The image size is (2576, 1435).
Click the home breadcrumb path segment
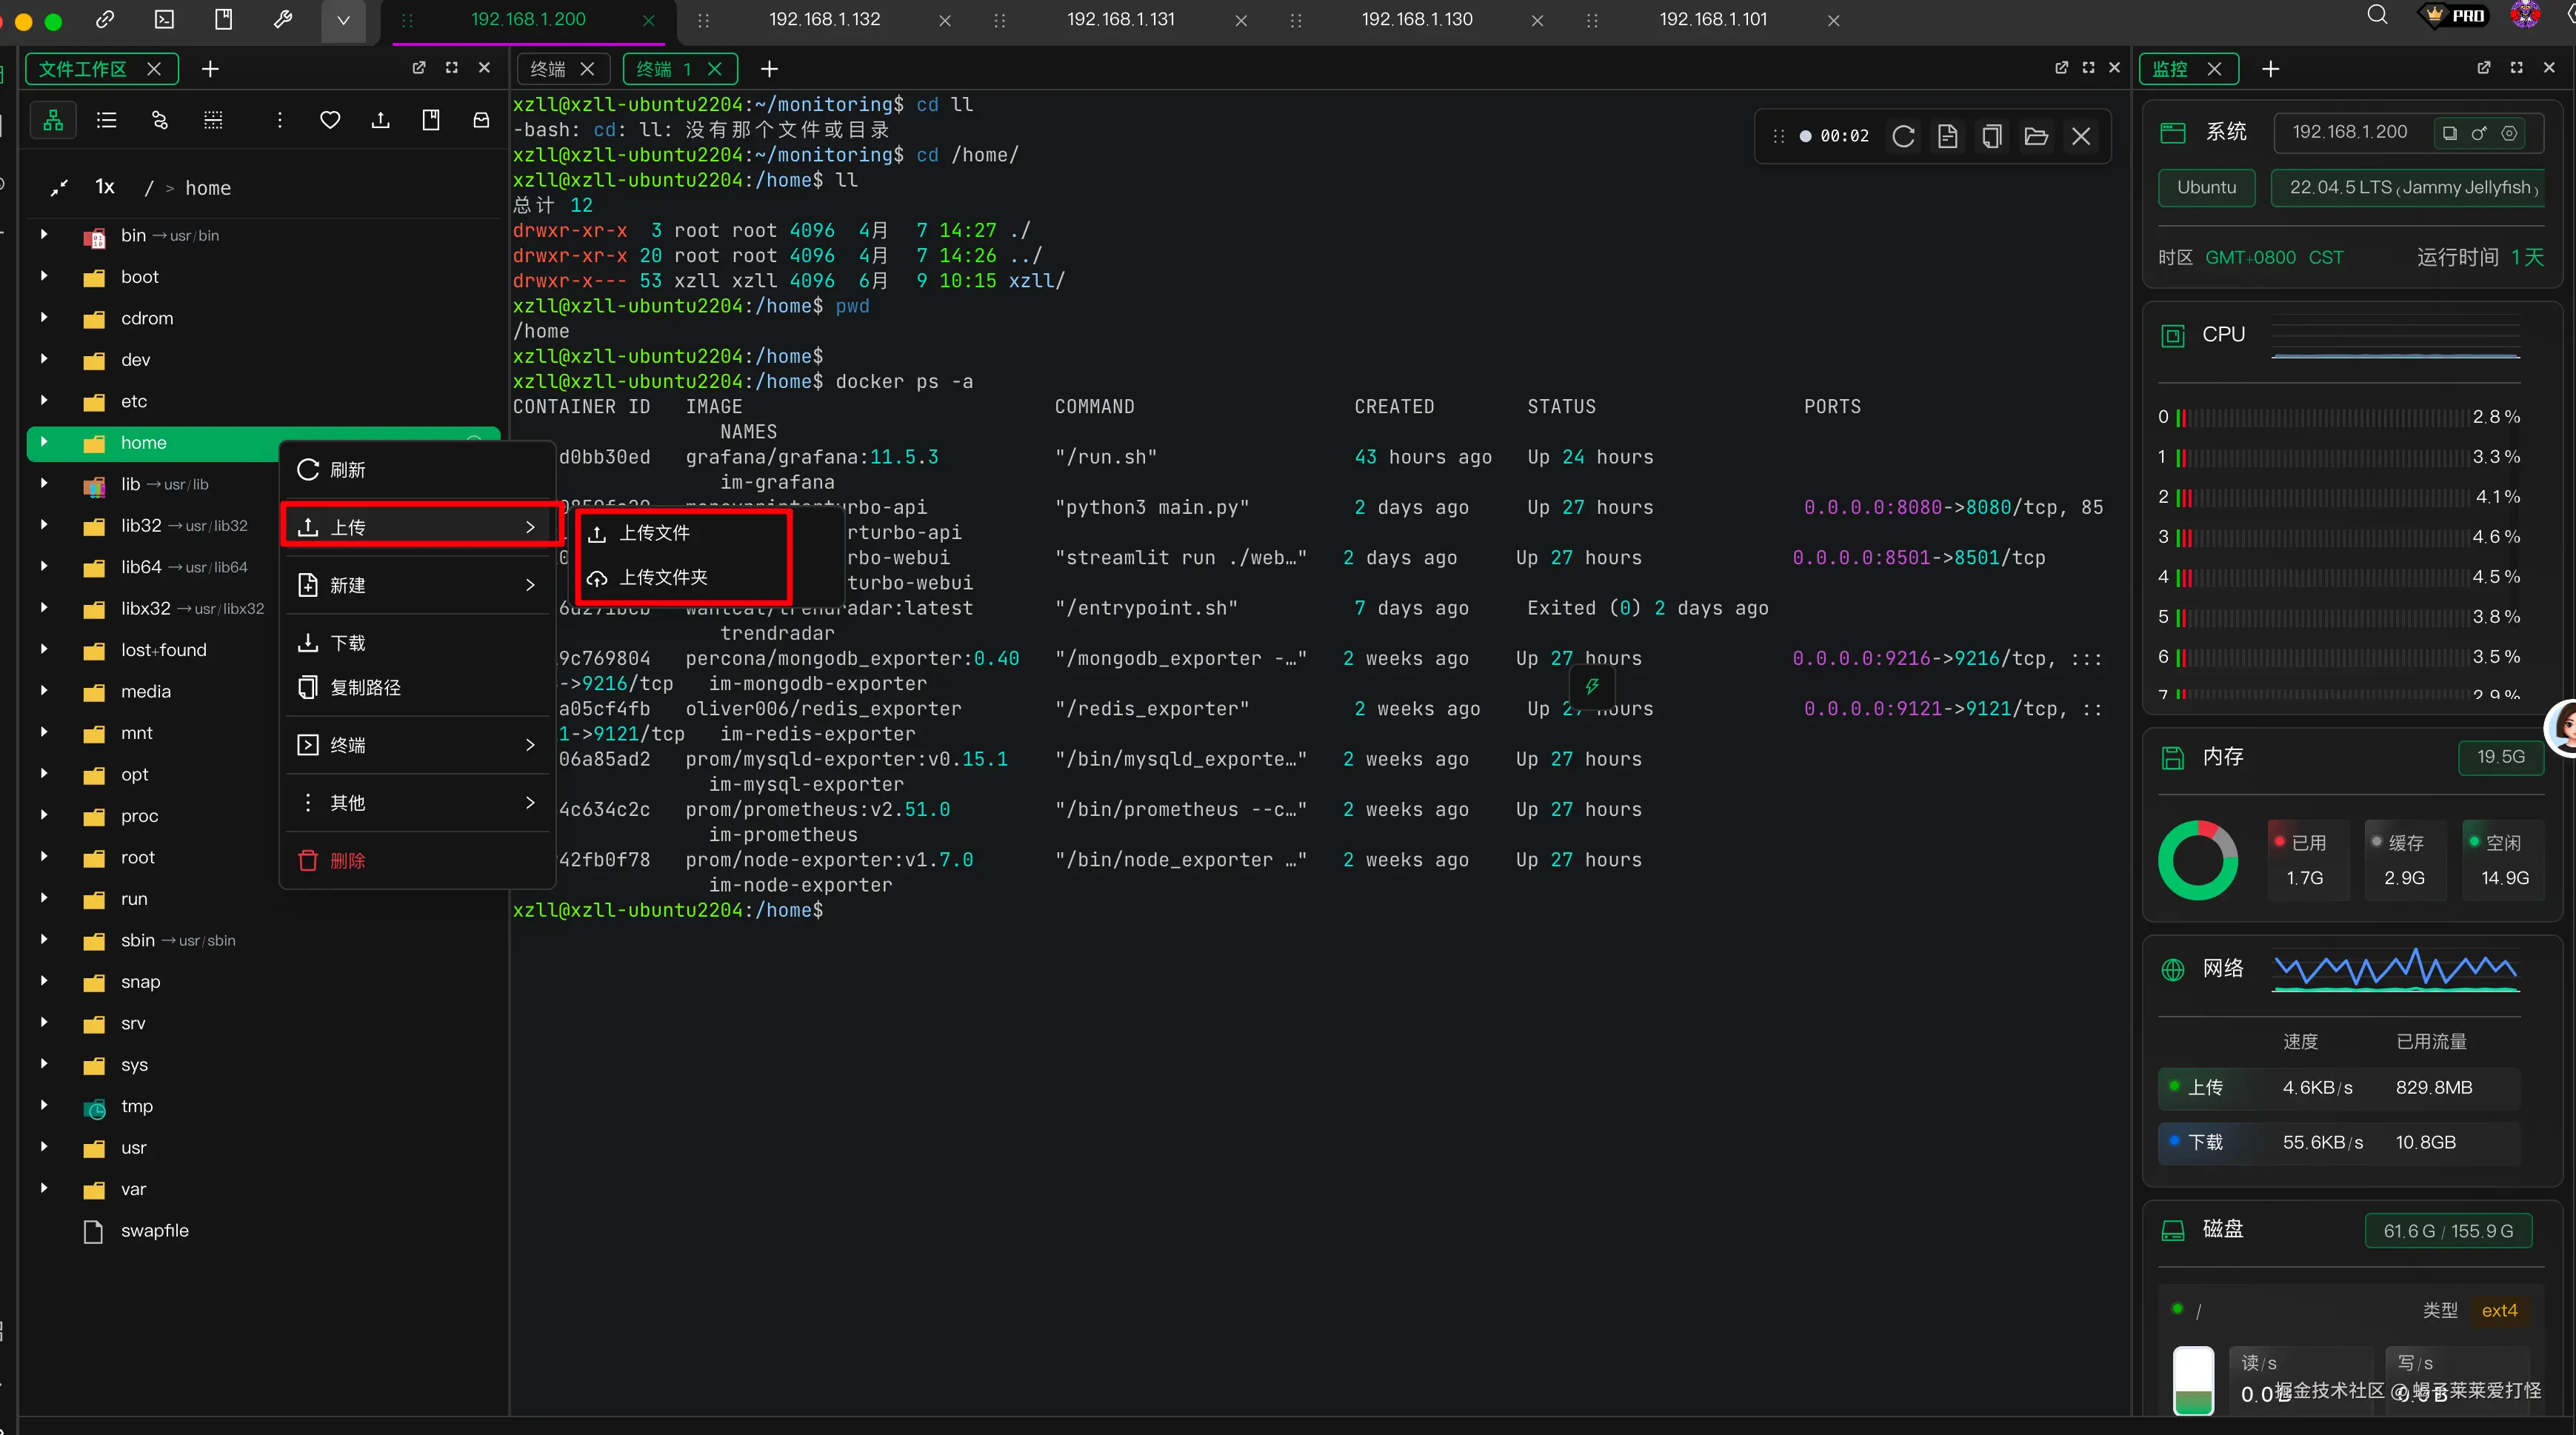pyautogui.click(x=208, y=188)
